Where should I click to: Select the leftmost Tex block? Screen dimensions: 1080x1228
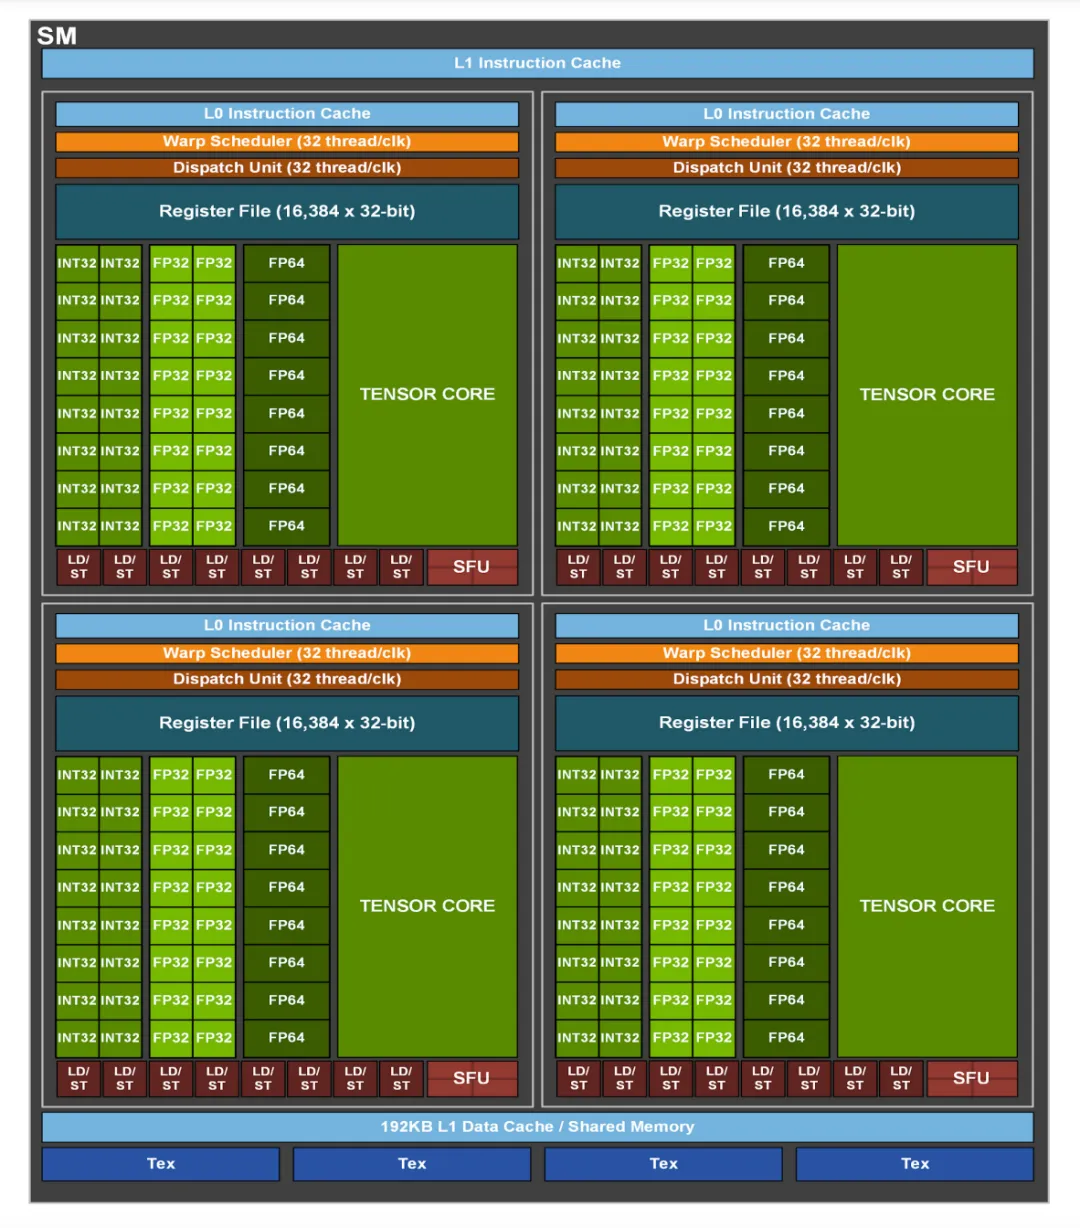(x=161, y=1164)
